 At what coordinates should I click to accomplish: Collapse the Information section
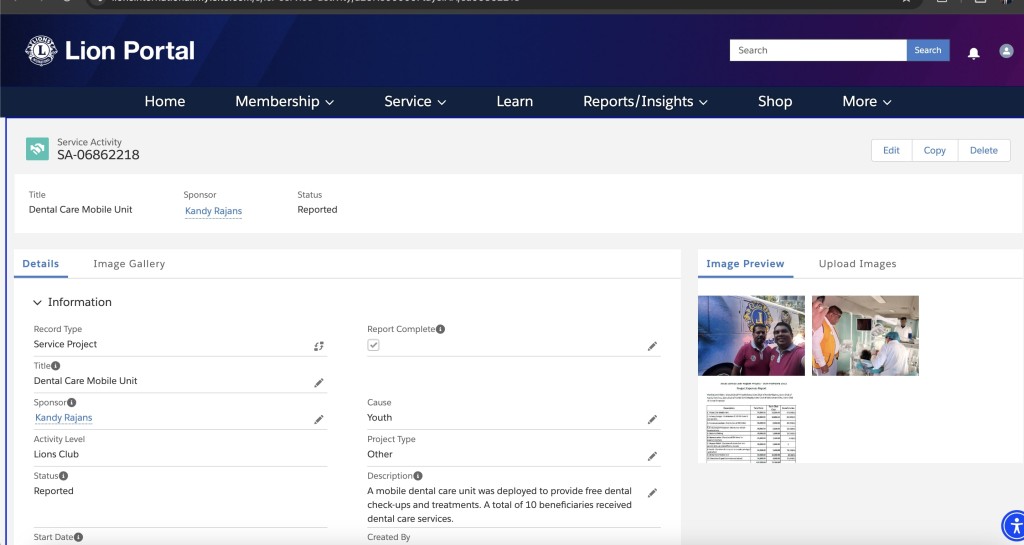[x=37, y=302]
